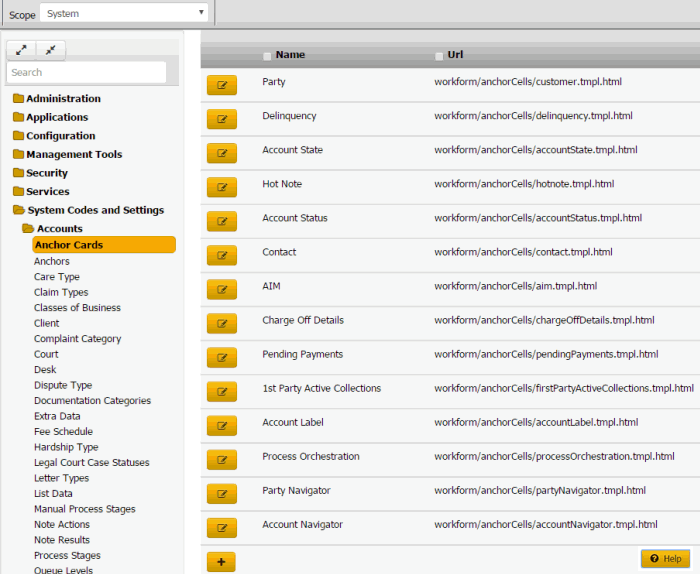Collapse all tree nodes icon
Screen dimensions: 700x574
[x=50, y=50]
